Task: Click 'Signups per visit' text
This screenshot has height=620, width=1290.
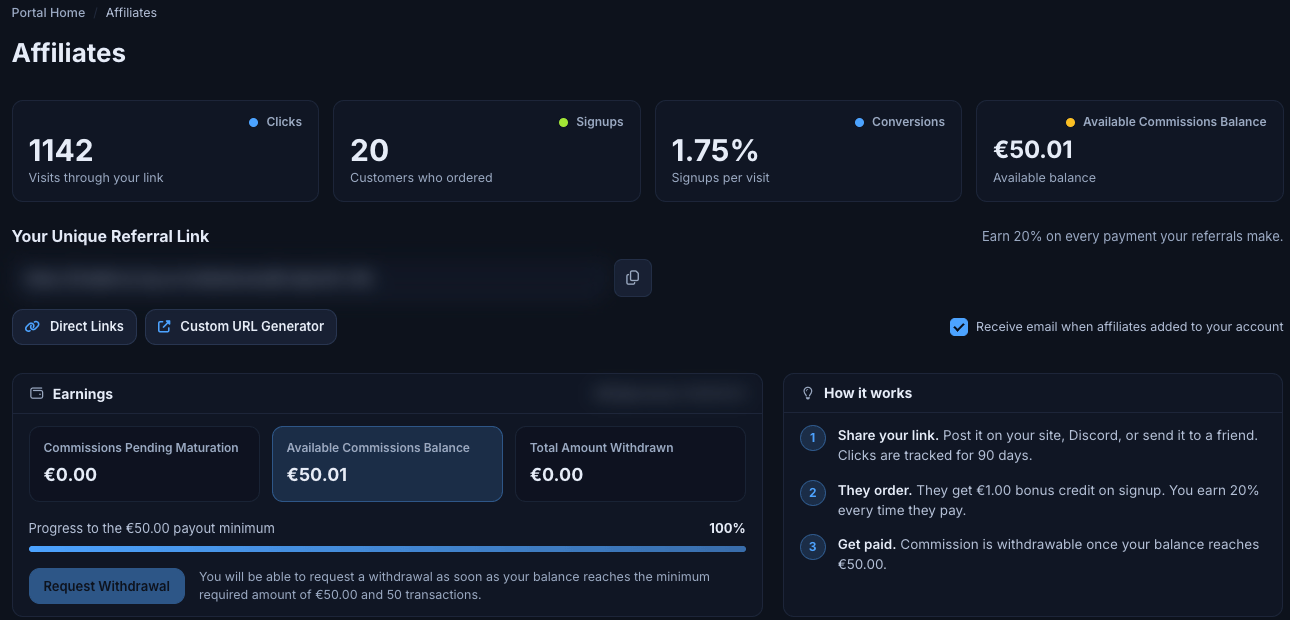Action: click(721, 178)
